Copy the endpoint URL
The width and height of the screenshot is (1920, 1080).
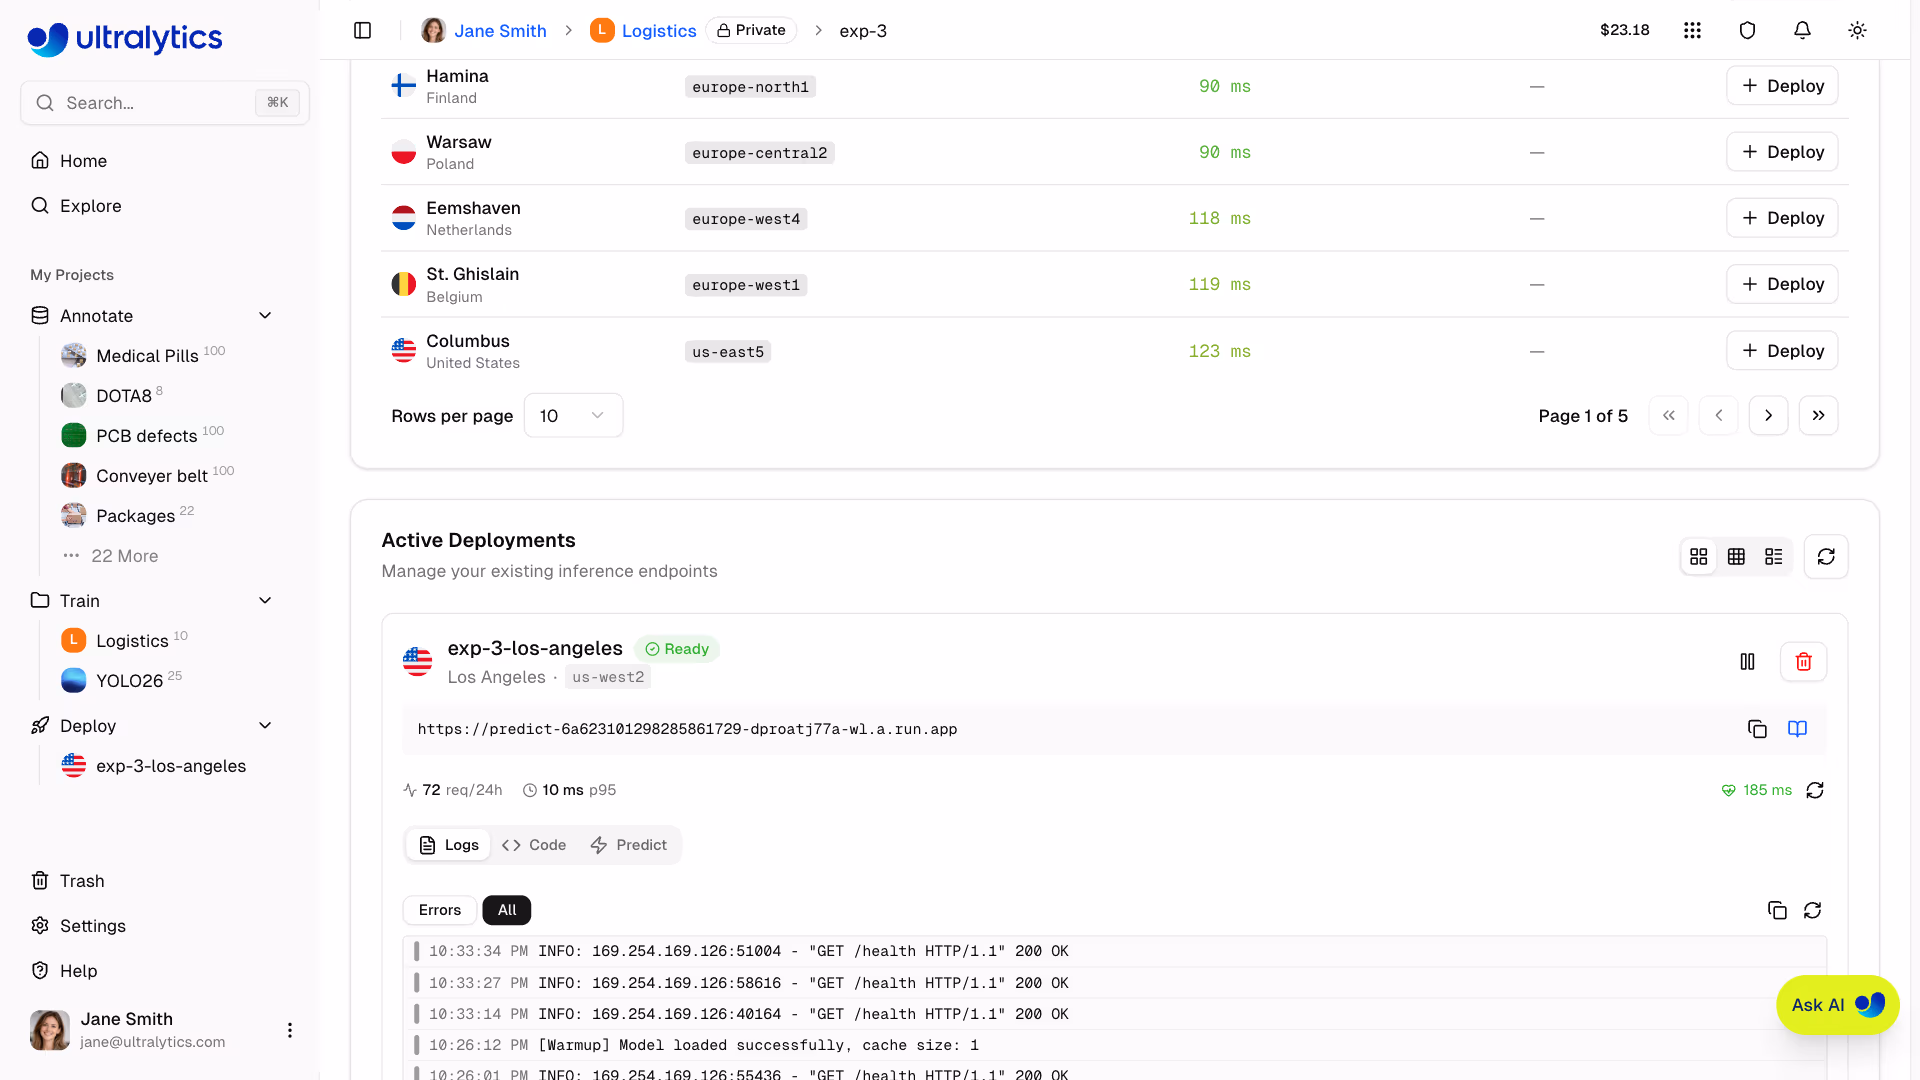coord(1757,729)
